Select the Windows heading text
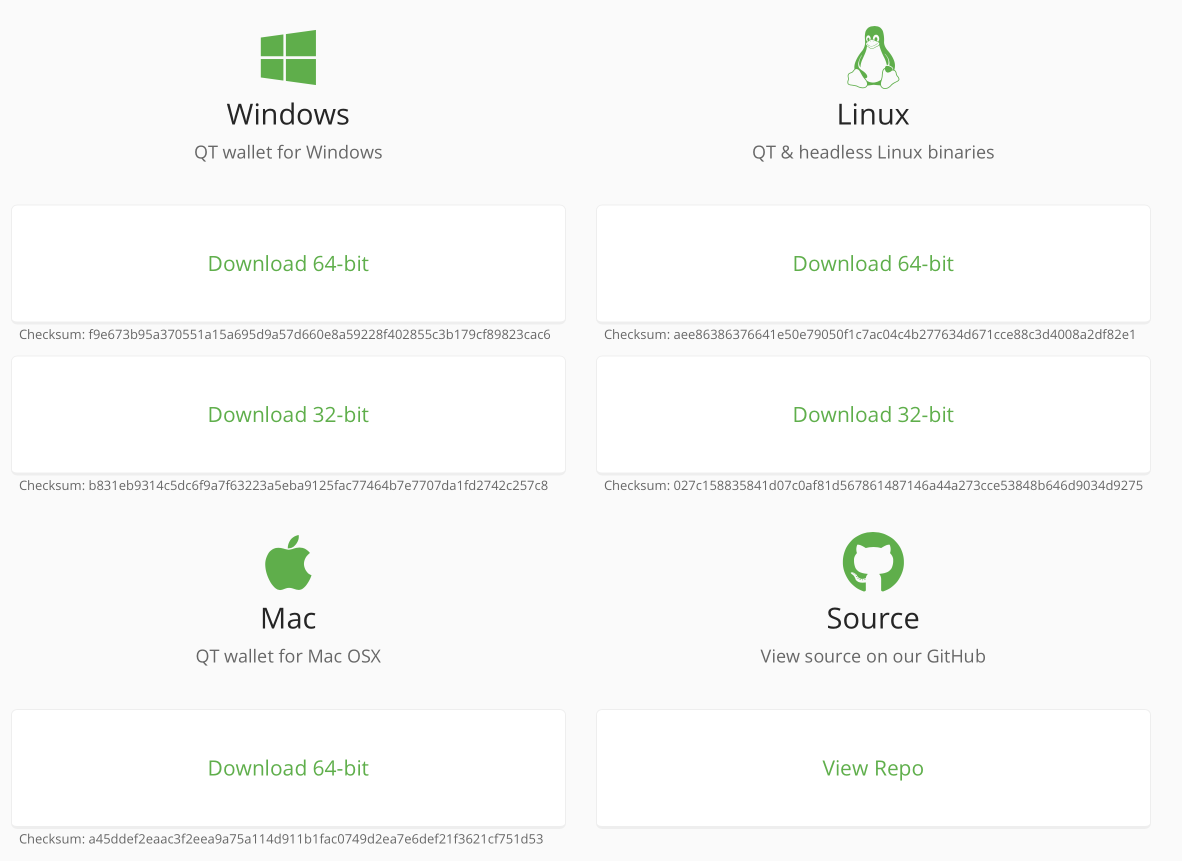1182x861 pixels. click(288, 115)
